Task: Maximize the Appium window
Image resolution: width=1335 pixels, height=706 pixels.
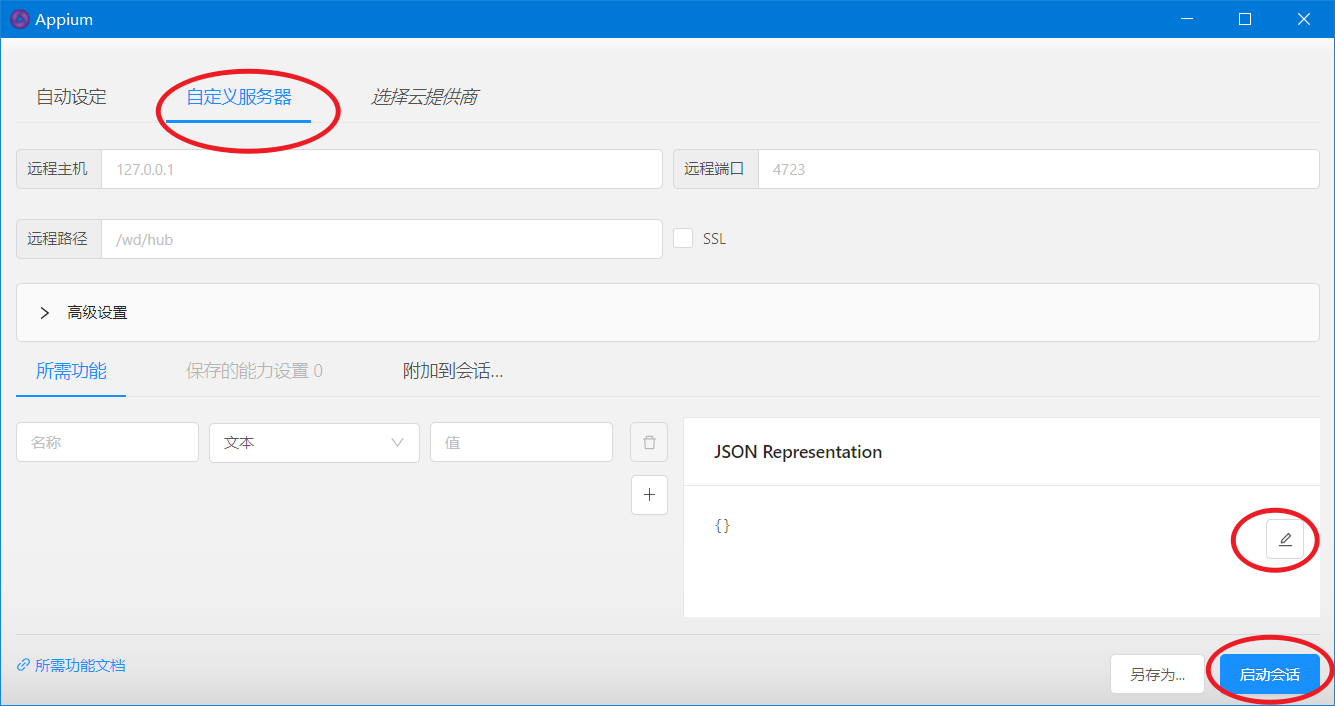Action: tap(1245, 19)
